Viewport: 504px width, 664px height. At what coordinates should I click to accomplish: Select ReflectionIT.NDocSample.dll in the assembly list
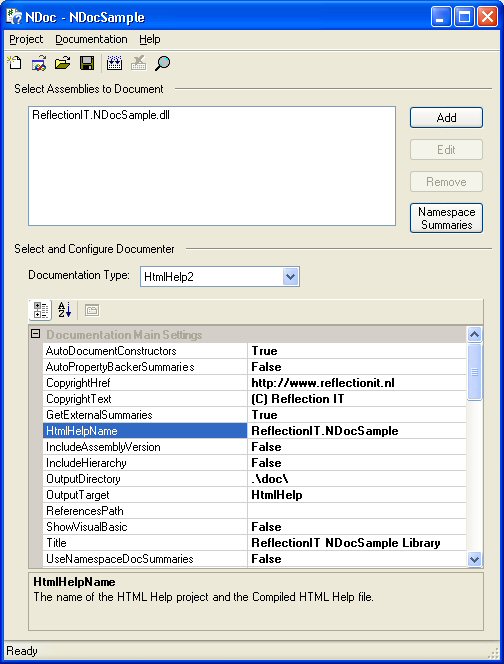click(x=101, y=115)
